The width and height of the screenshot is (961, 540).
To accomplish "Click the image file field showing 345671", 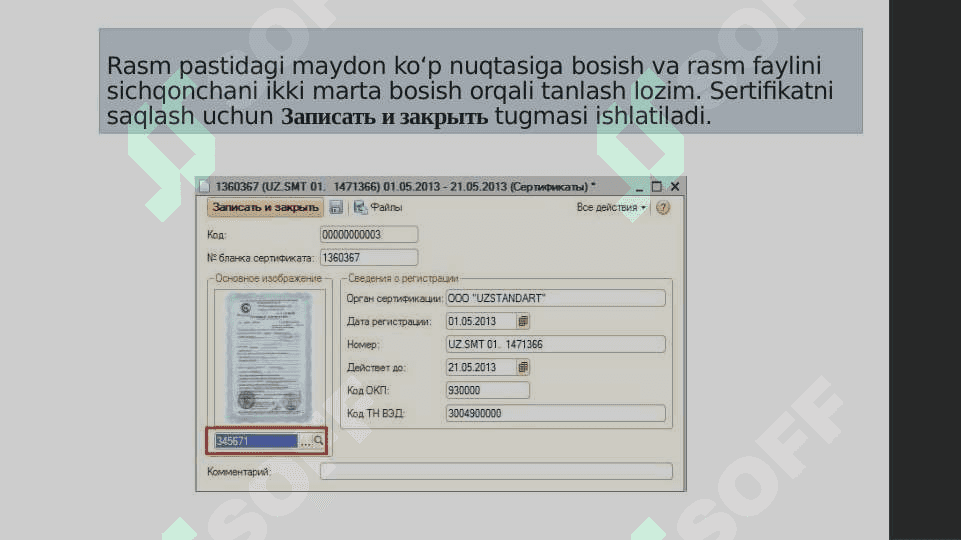I will (256, 441).
